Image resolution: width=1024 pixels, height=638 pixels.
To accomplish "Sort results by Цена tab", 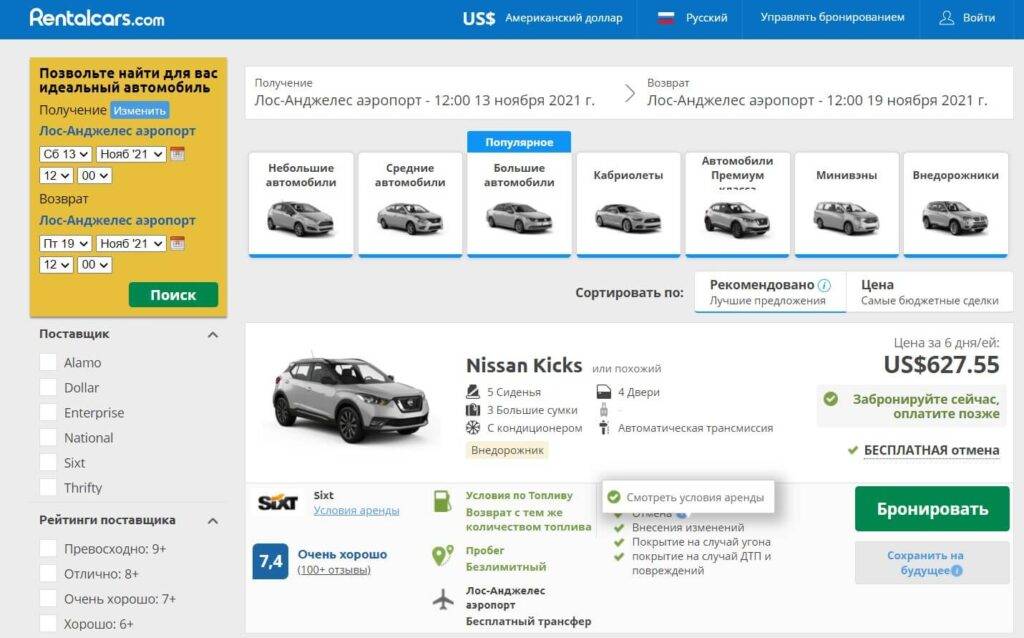I will click(x=929, y=292).
